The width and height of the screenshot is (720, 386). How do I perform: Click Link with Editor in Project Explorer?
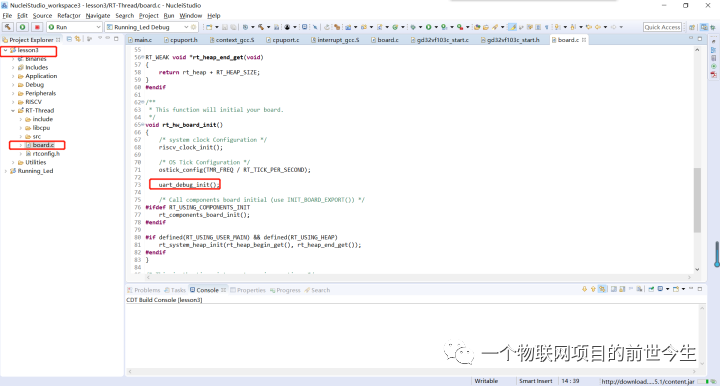78,39
